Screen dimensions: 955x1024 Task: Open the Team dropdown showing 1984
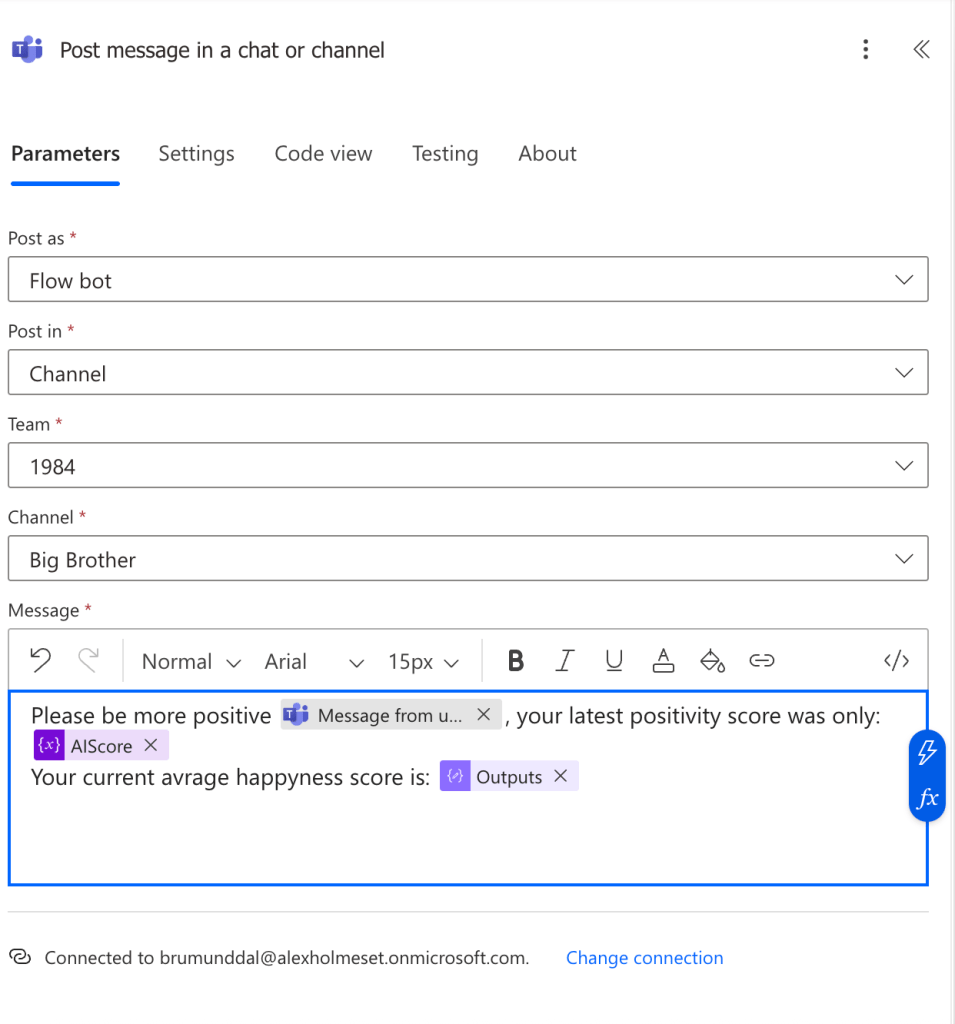point(467,467)
